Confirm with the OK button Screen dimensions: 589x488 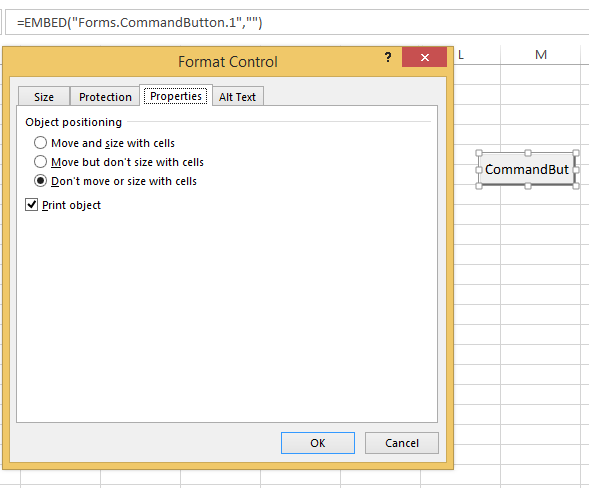pyautogui.click(x=318, y=443)
